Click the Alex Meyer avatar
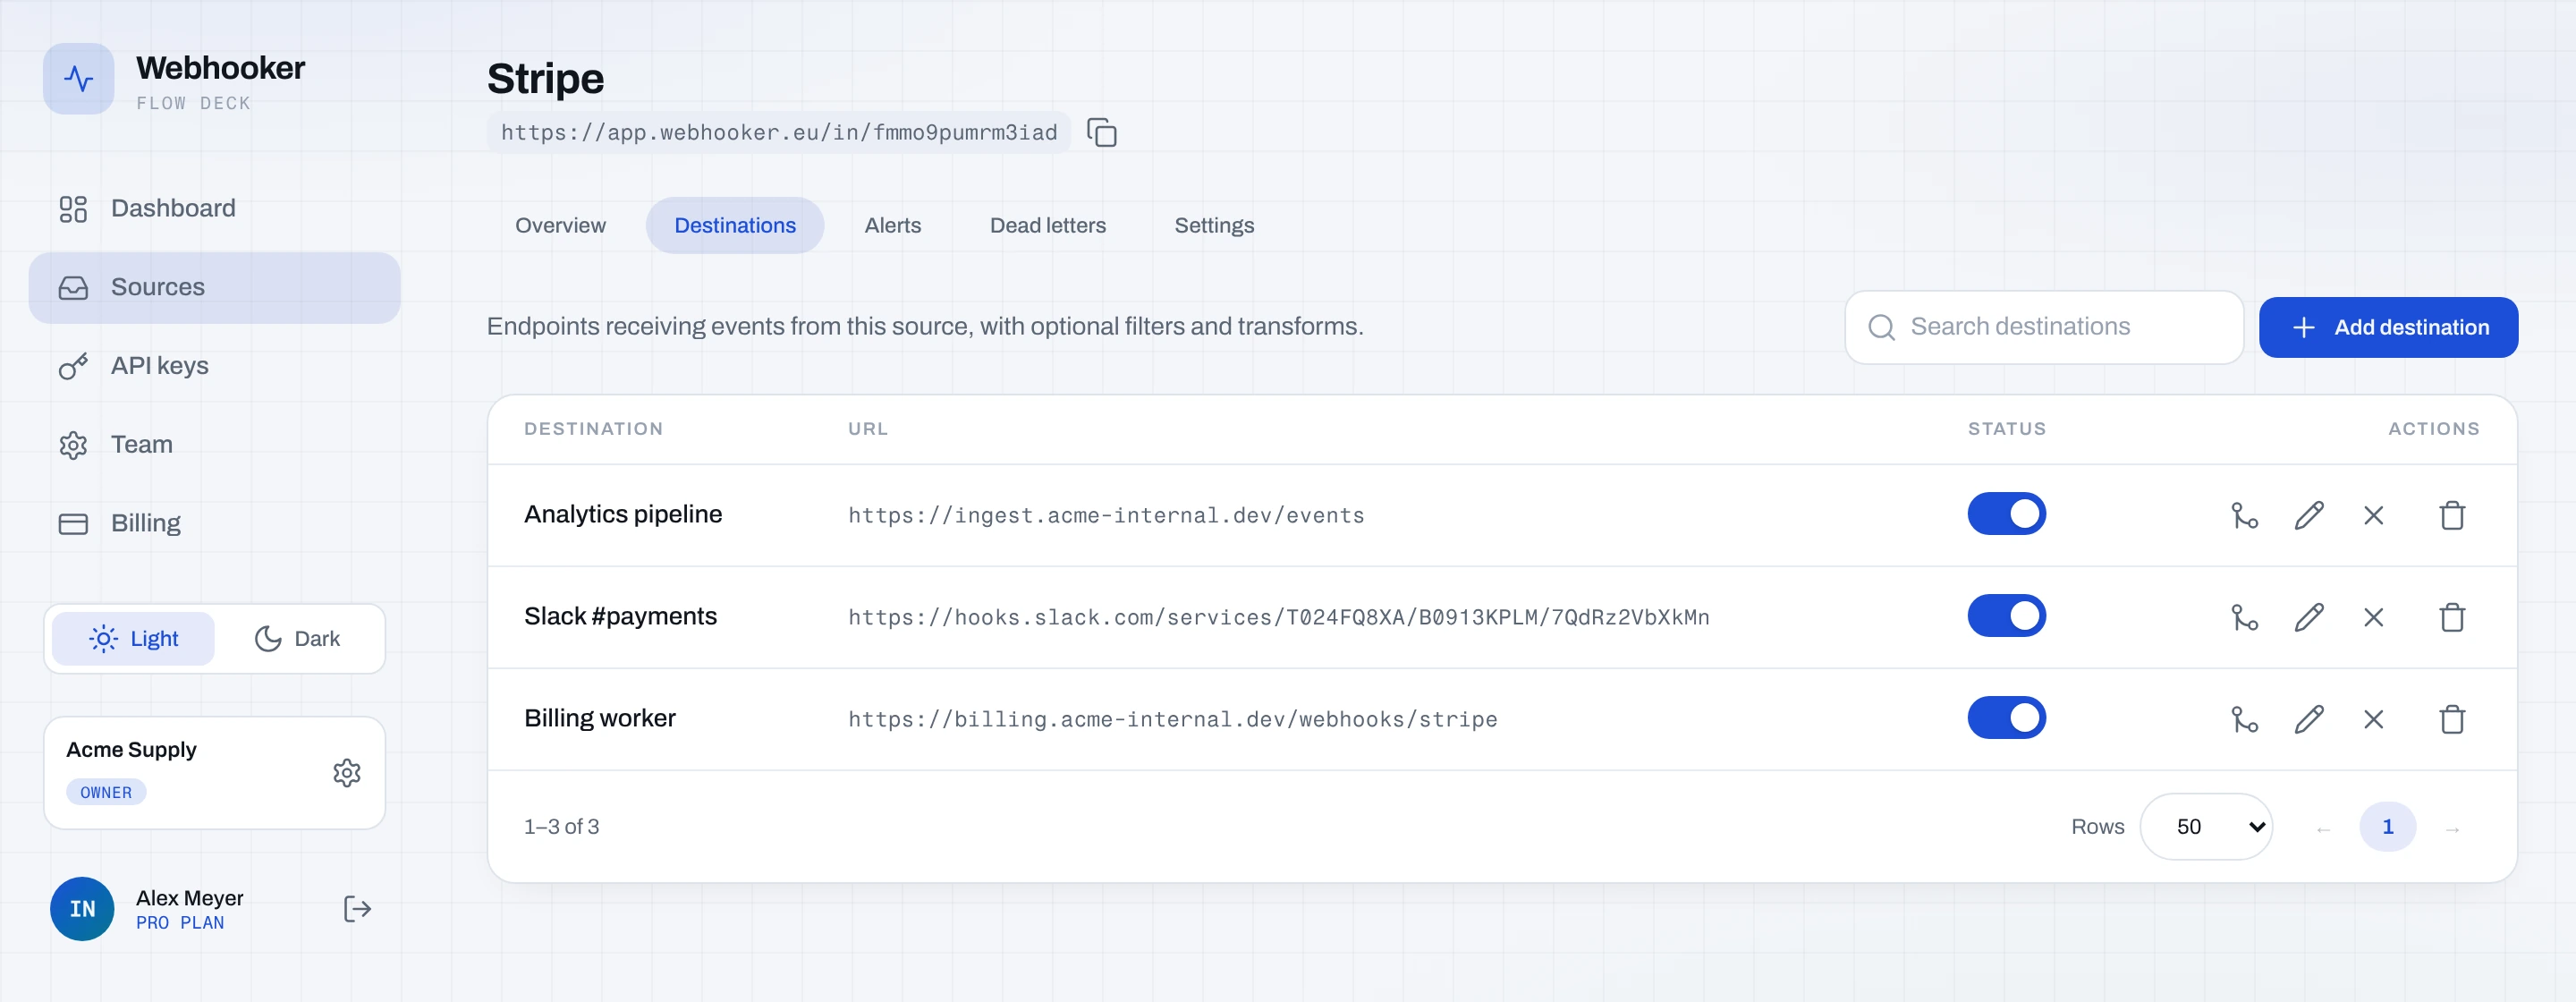 pyautogui.click(x=82, y=908)
